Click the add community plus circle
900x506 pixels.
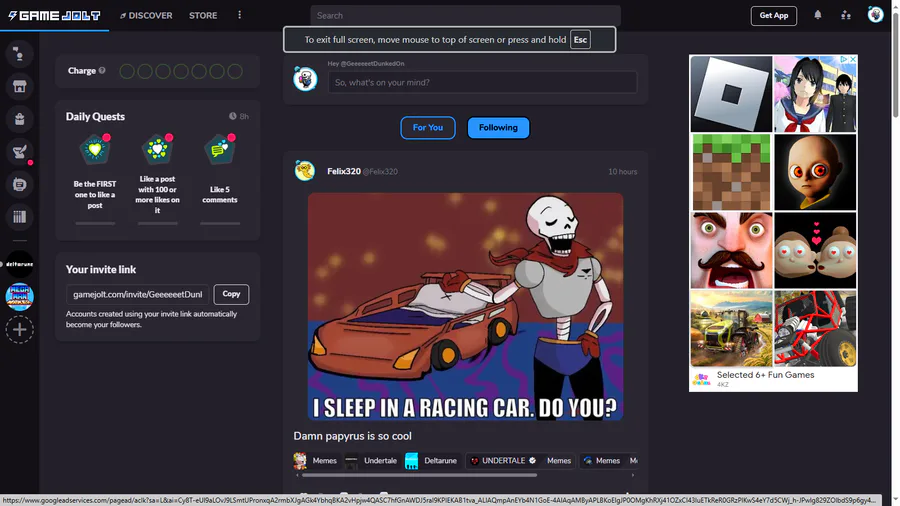click(x=20, y=330)
